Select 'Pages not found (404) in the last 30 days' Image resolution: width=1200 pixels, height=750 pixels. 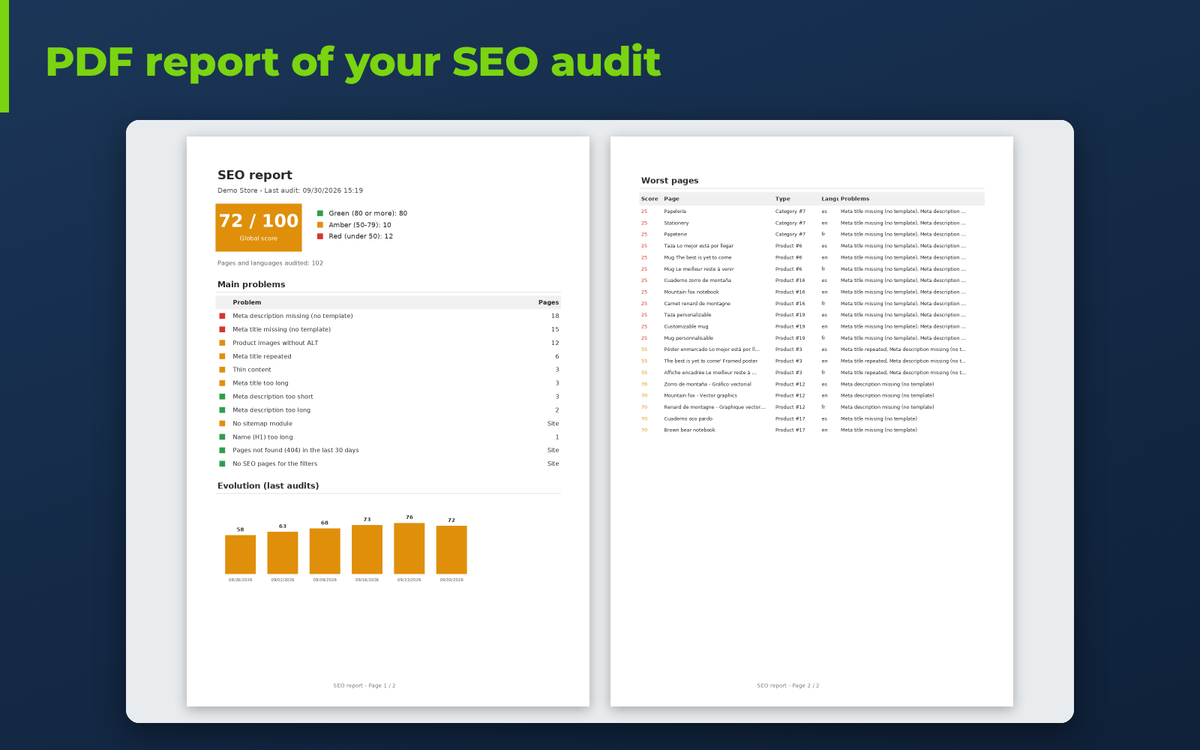[388, 451]
